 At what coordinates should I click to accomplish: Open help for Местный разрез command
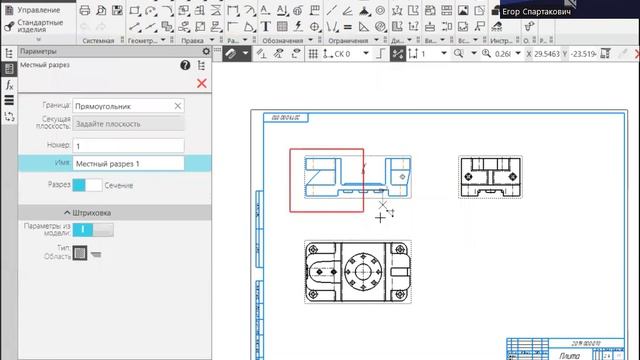[x=185, y=65]
